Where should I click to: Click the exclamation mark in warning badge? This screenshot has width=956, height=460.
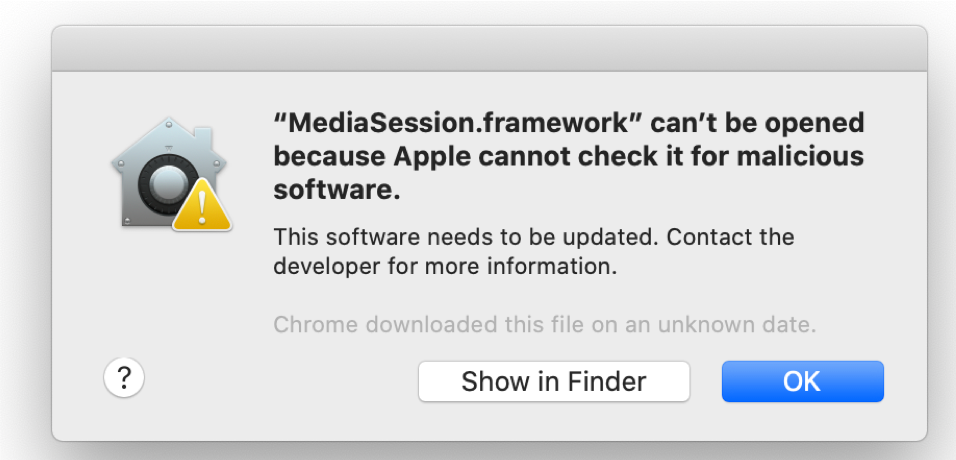tap(203, 208)
